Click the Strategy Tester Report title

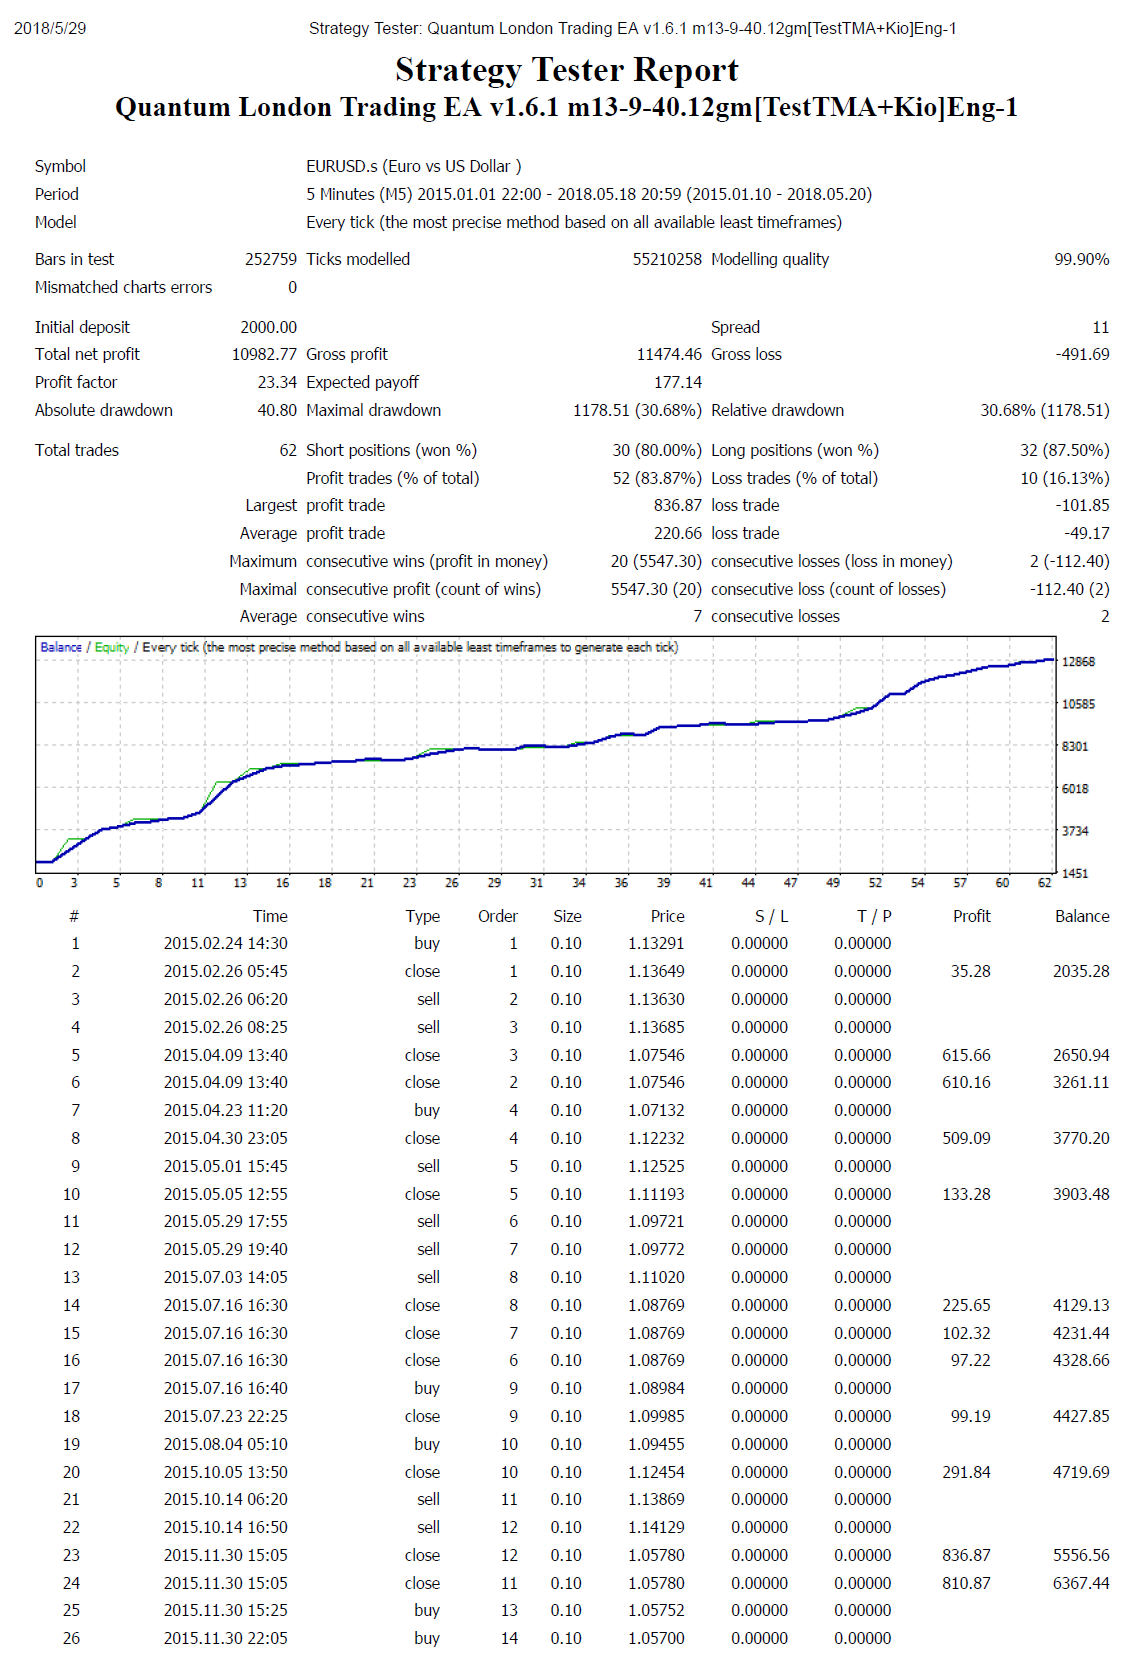point(566,70)
